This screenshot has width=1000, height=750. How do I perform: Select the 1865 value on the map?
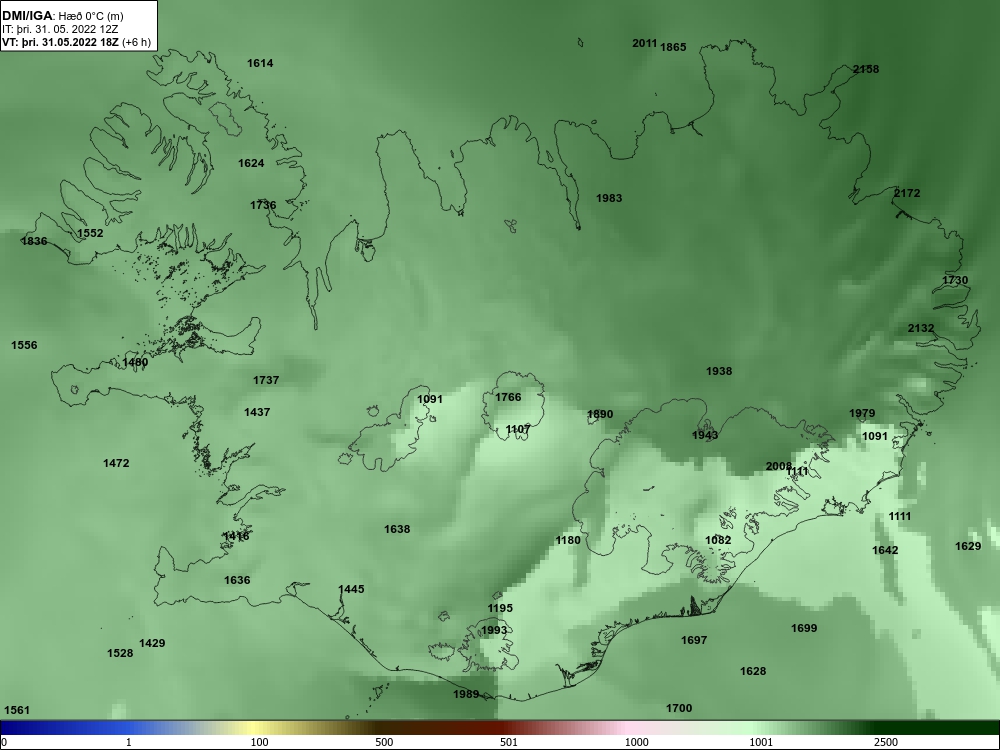(x=673, y=47)
